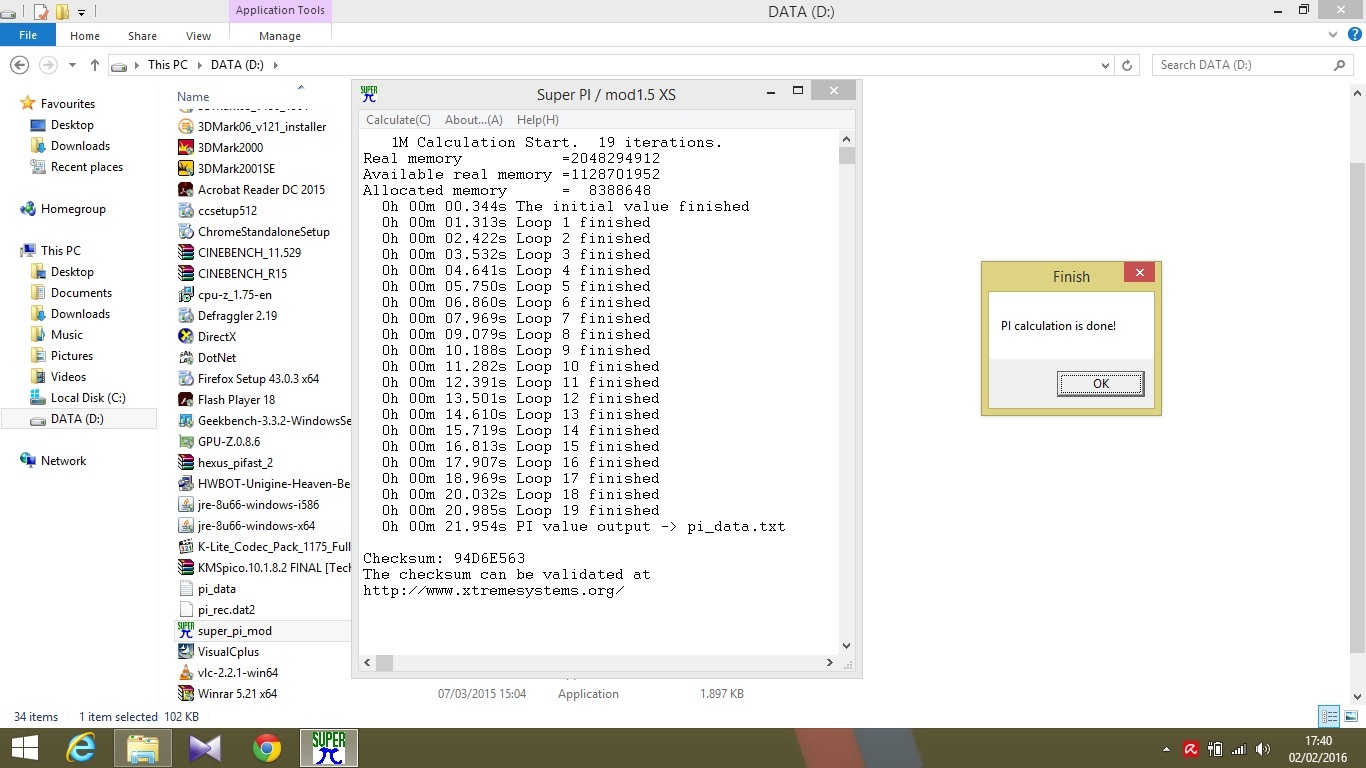1366x768 pixels.
Task: Select the ccsetup512 installer icon
Action: [185, 211]
